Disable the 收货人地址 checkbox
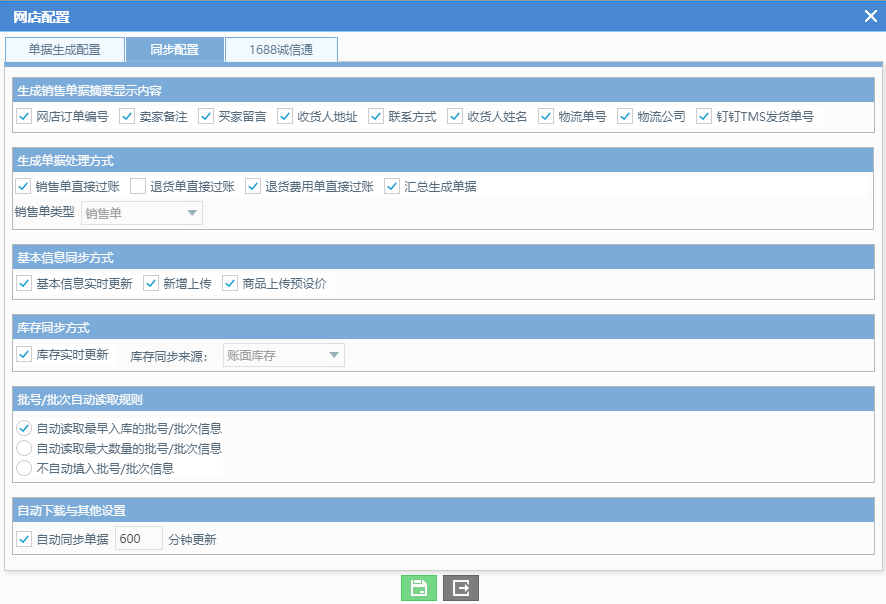Screen dimensions: 886x604 [x=285, y=116]
